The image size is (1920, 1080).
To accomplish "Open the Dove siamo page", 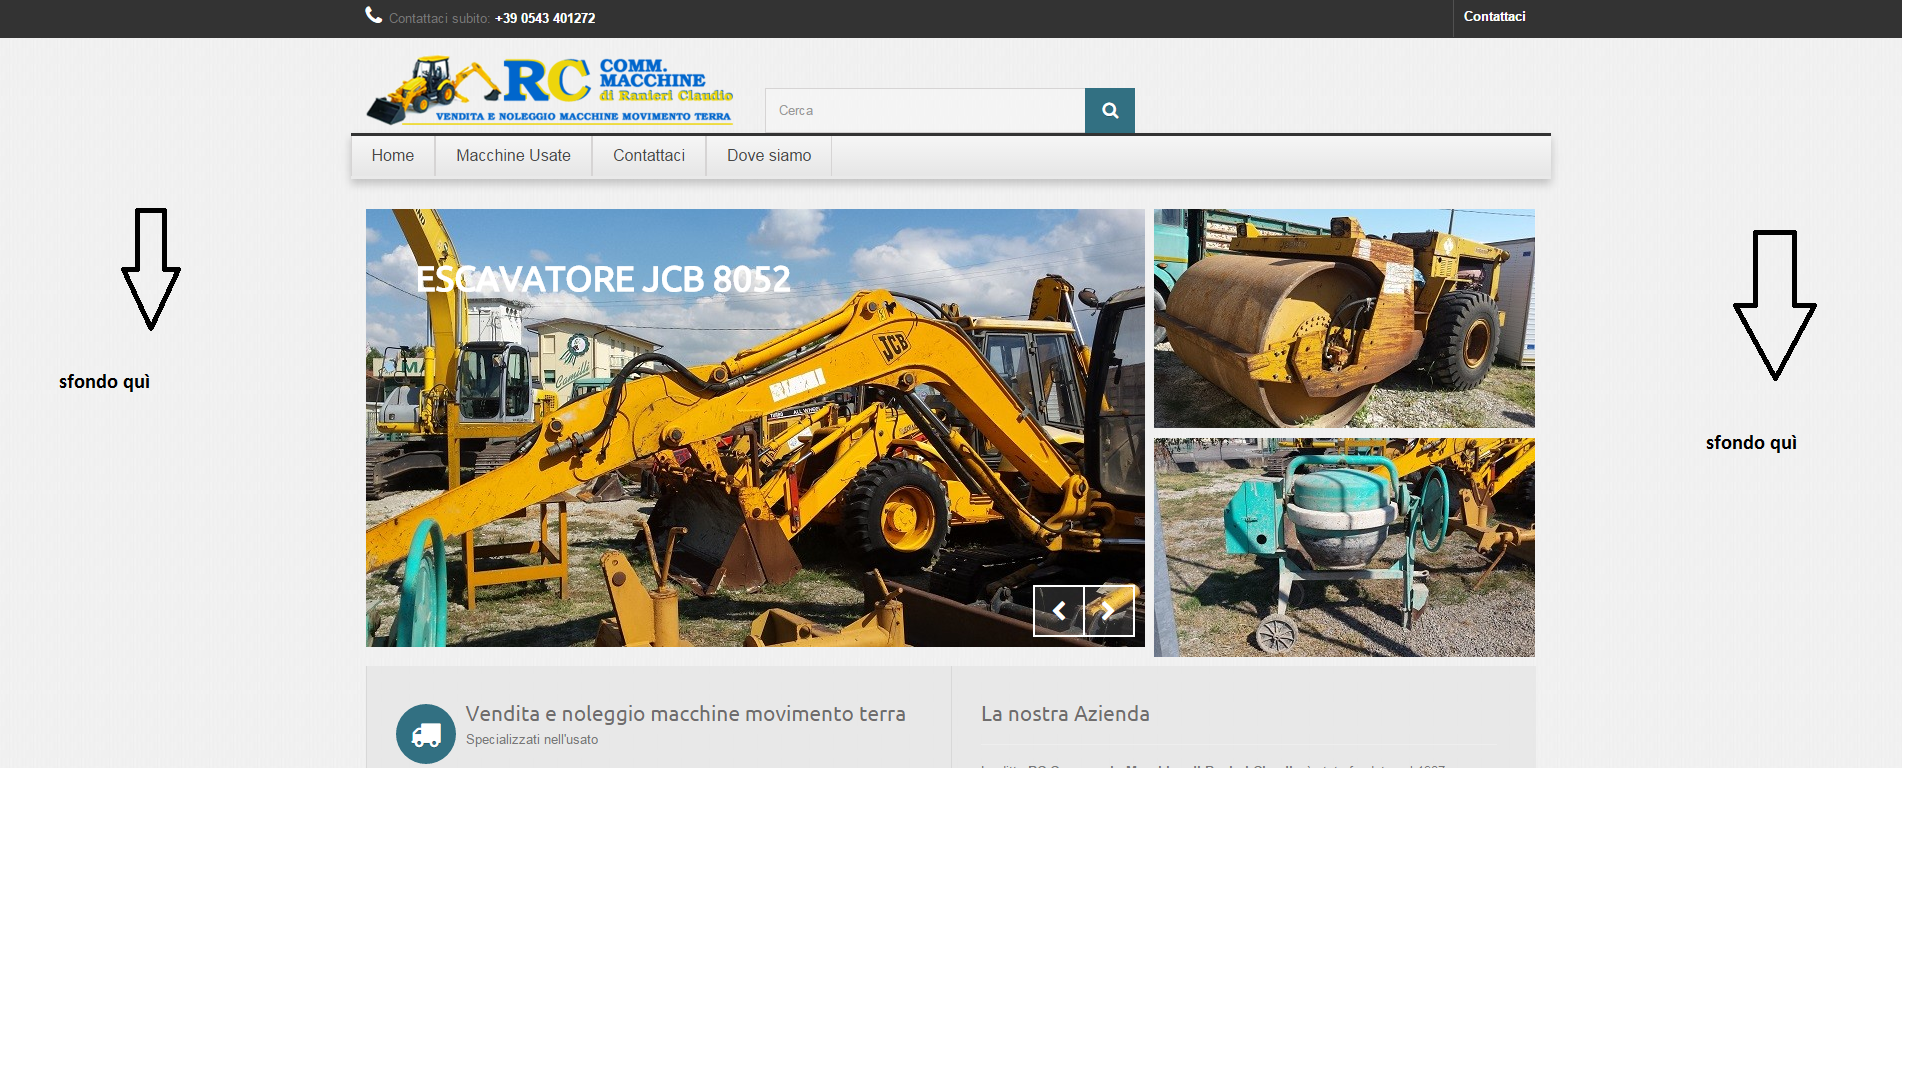I will 768,156.
